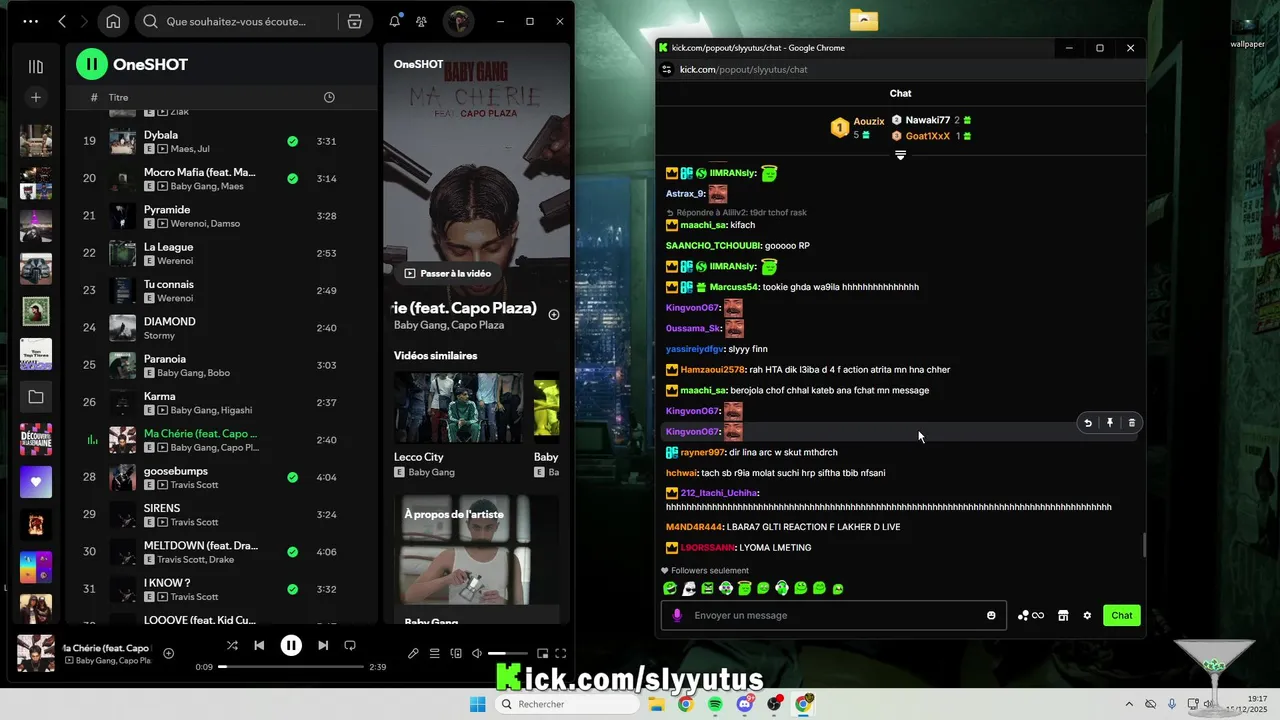1280x720 pixels.
Task: Toggle repeat mode in the player
Action: [x=350, y=646]
